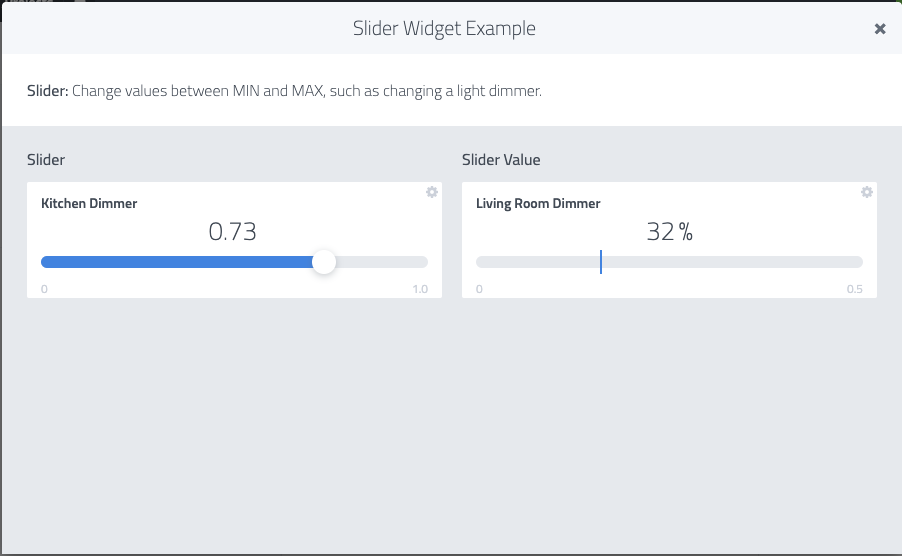Click the Slider section heading above Kitchen Dimmer
902x556 pixels.
click(x=46, y=160)
